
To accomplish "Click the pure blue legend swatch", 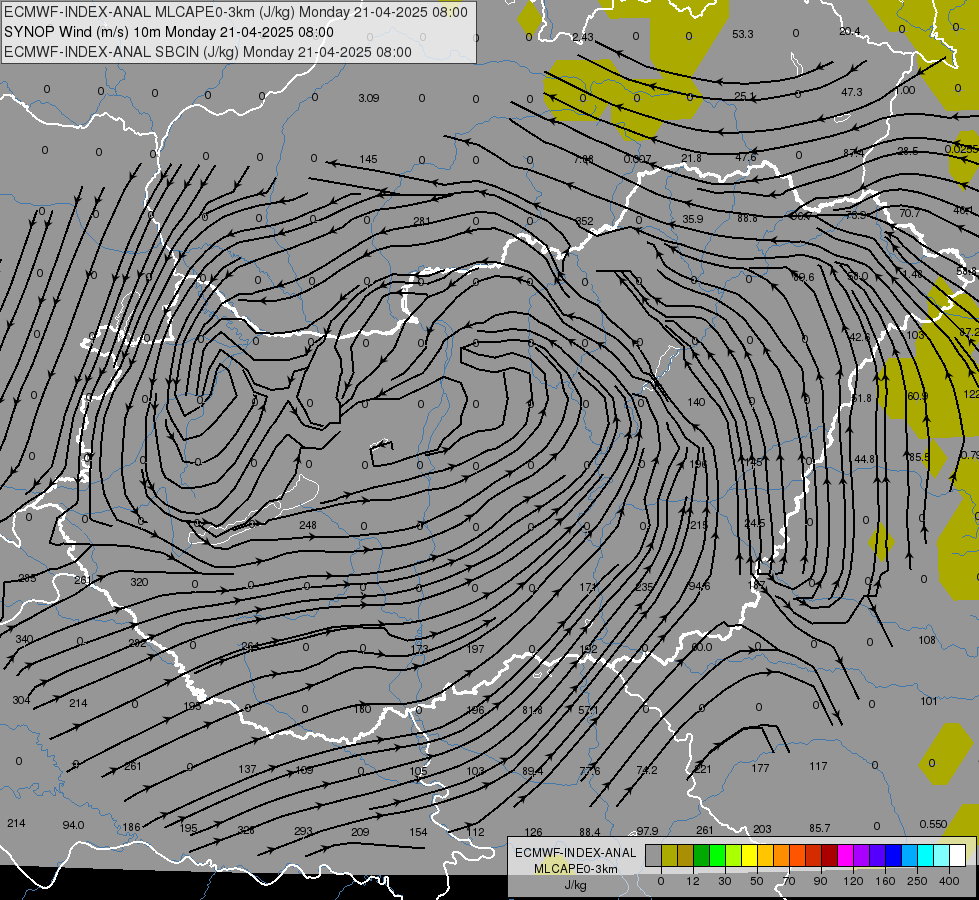I will (893, 855).
